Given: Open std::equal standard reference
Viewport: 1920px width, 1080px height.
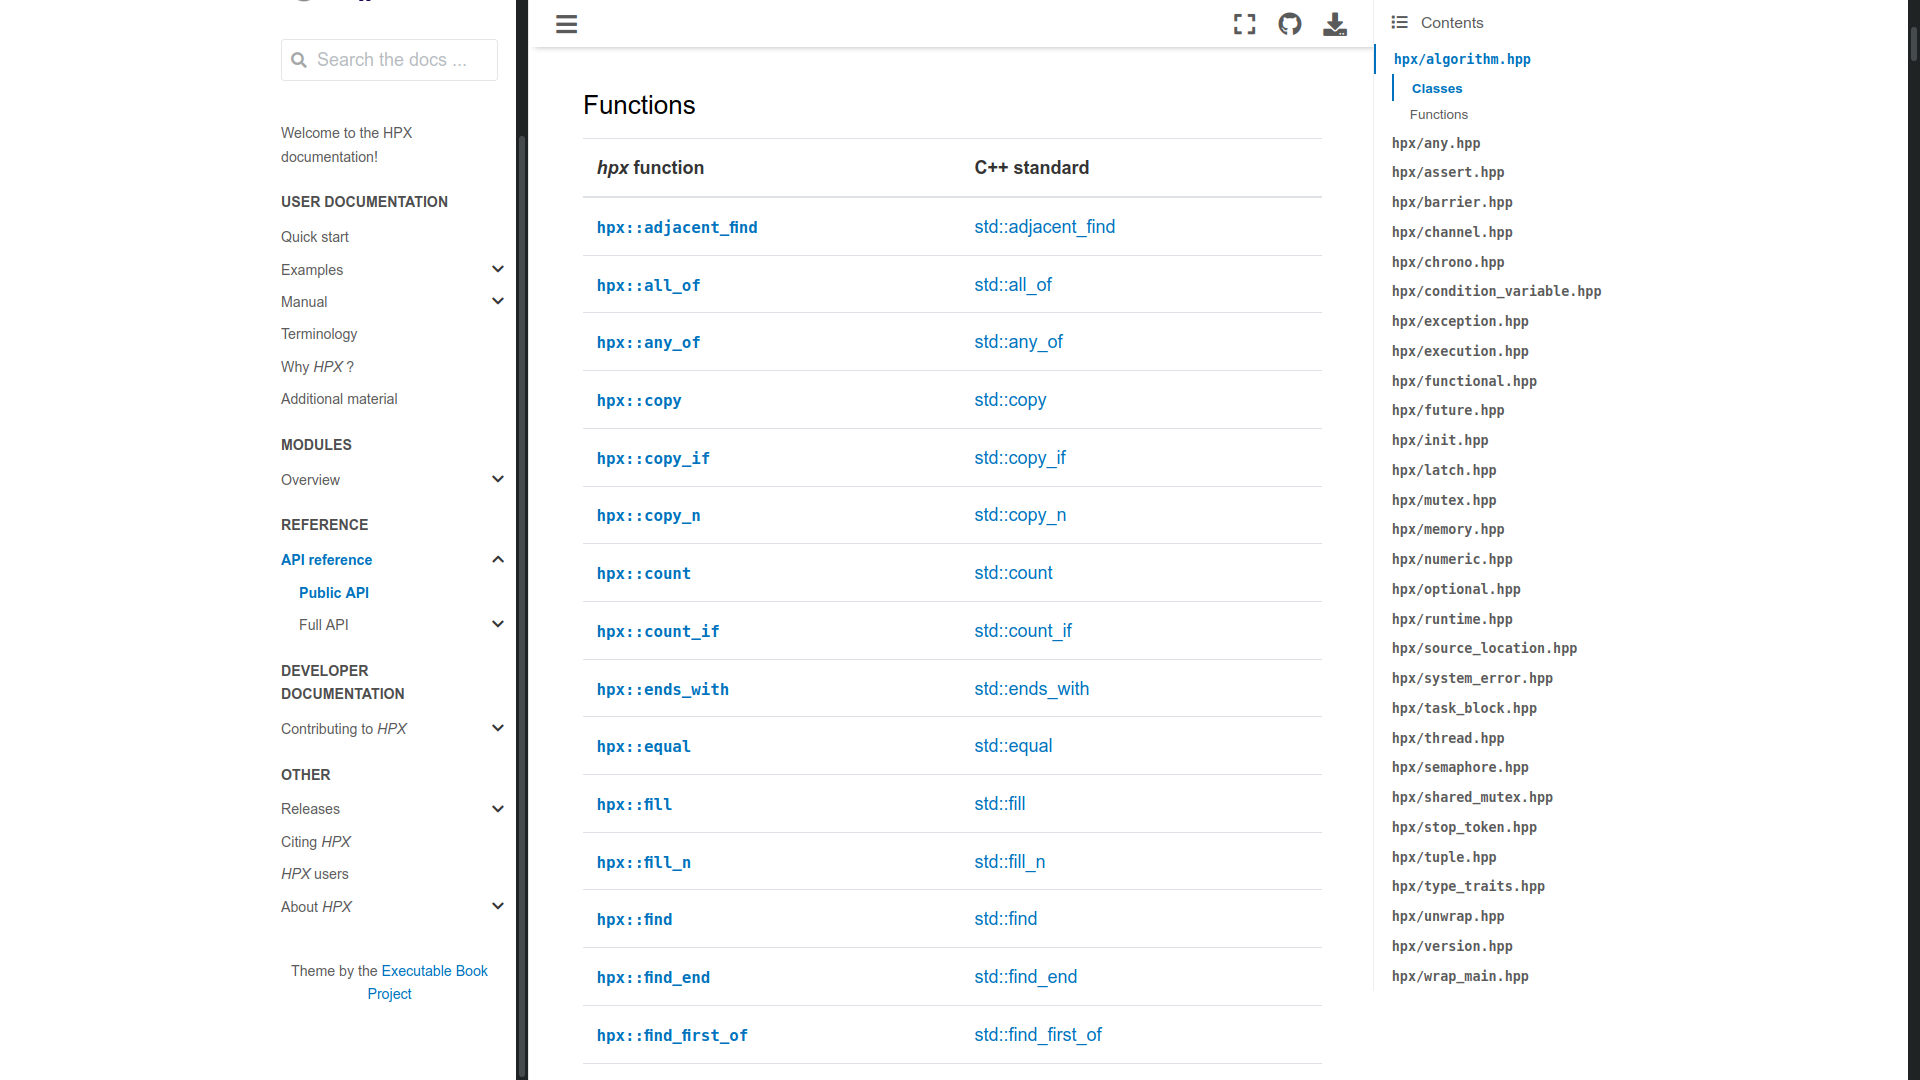Looking at the screenshot, I should coord(1013,746).
